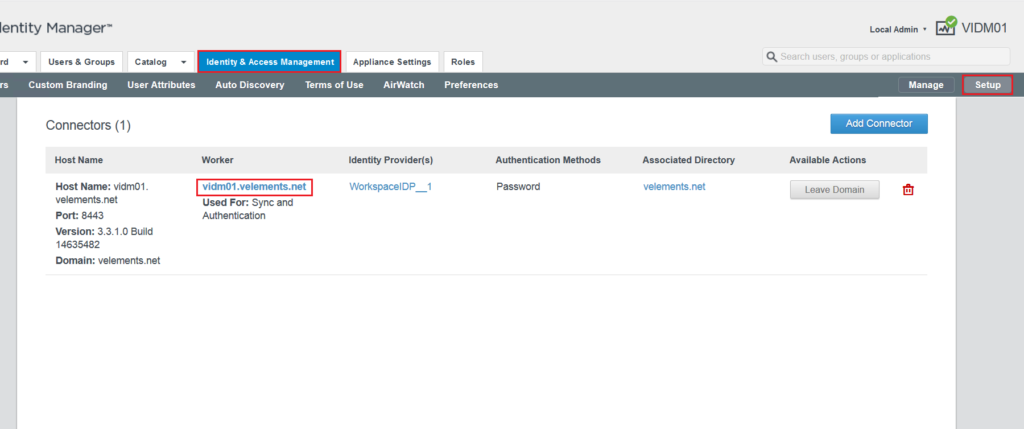
Task: Click the search magnifier icon
Action: 772,57
